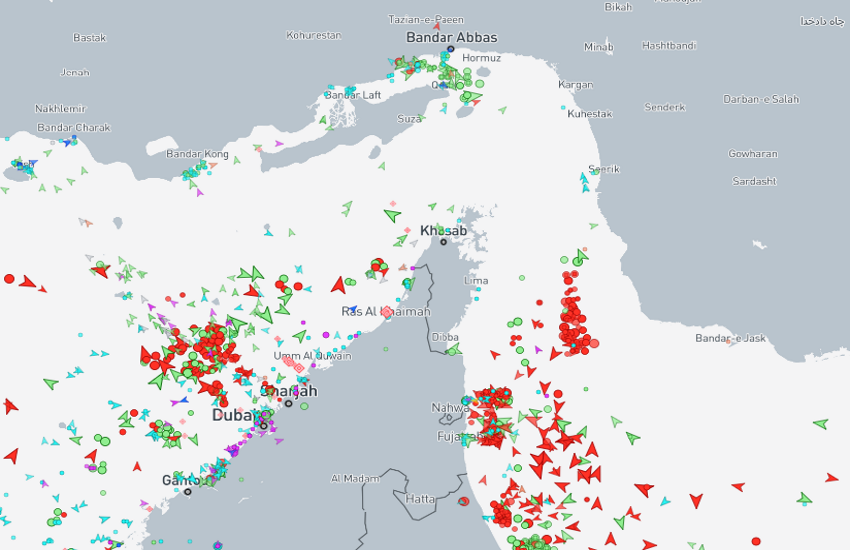Click the red vessel arrow north of Bandar Abbas
This screenshot has width=850, height=550.
click(x=437, y=26)
